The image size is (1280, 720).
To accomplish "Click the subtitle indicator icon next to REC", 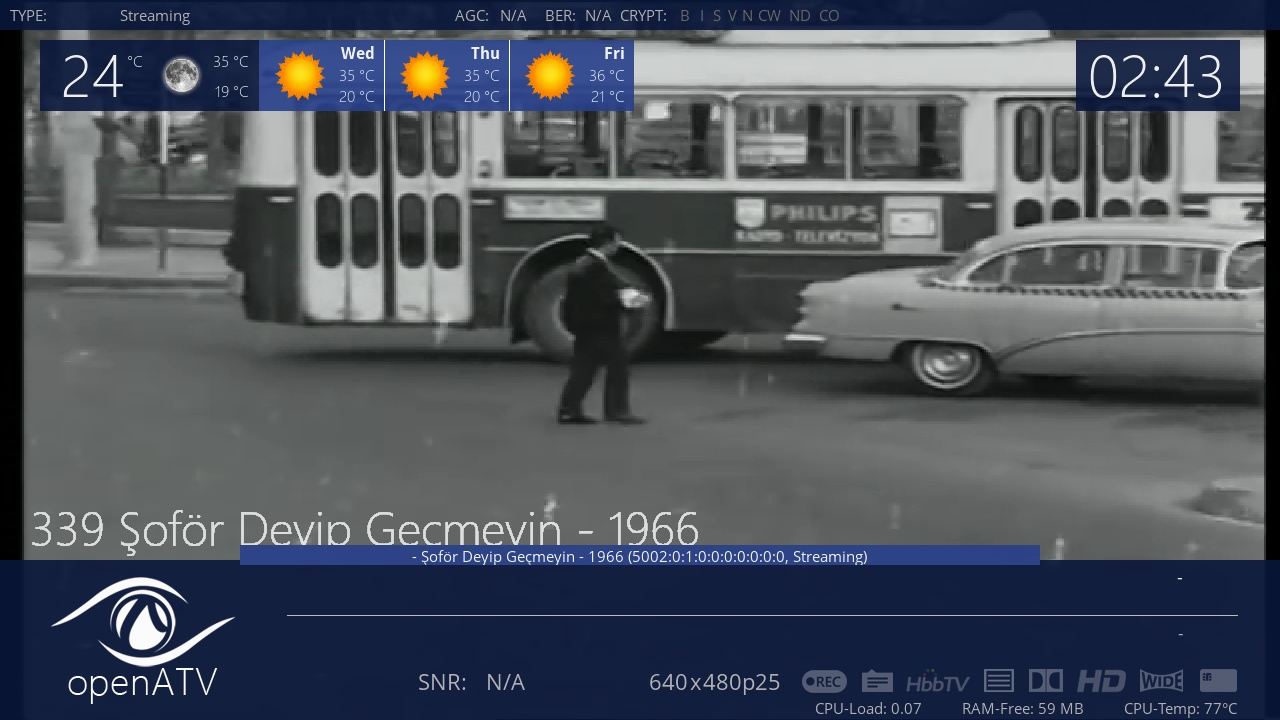I will [877, 682].
